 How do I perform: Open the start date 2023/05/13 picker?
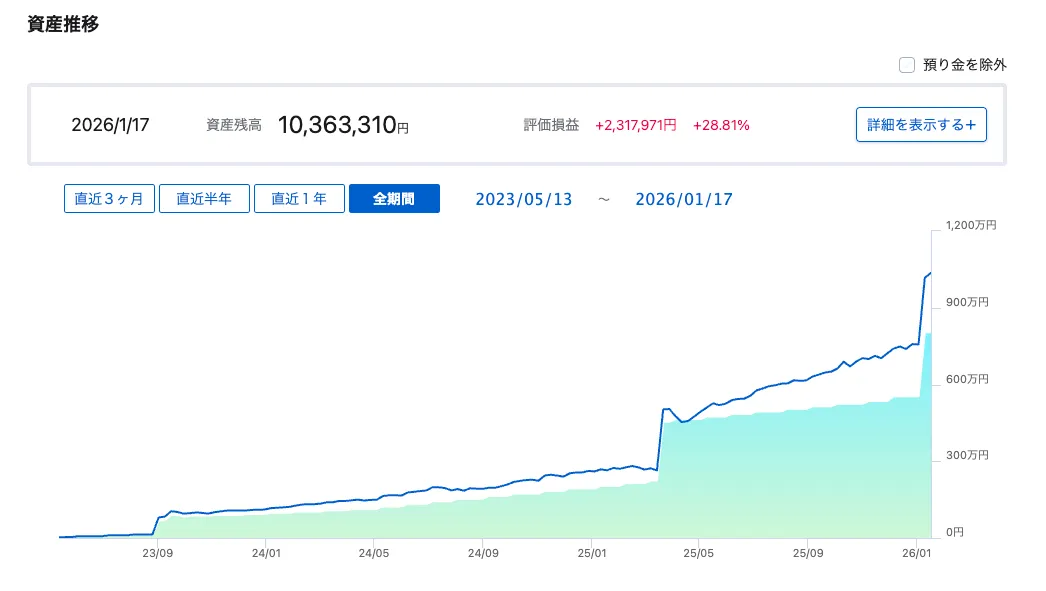[x=524, y=199]
